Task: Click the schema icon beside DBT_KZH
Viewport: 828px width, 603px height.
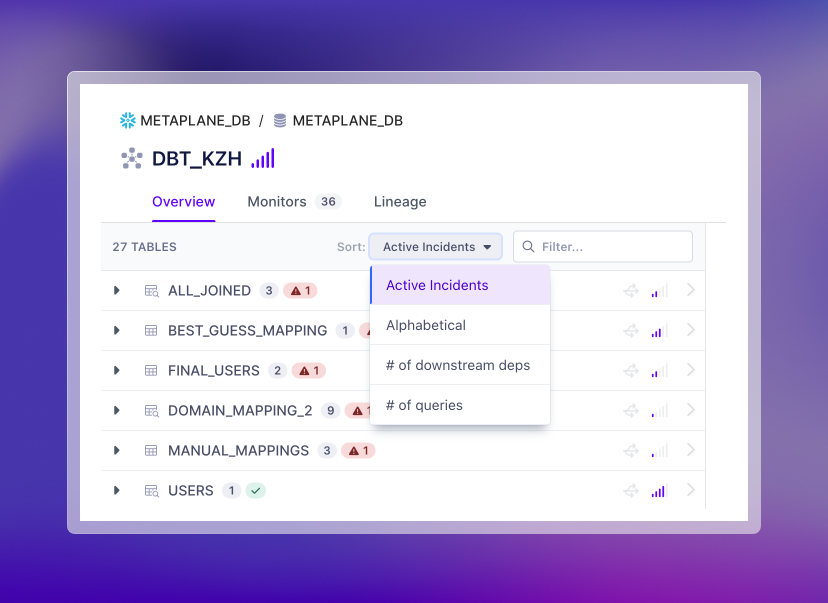Action: pos(132,158)
